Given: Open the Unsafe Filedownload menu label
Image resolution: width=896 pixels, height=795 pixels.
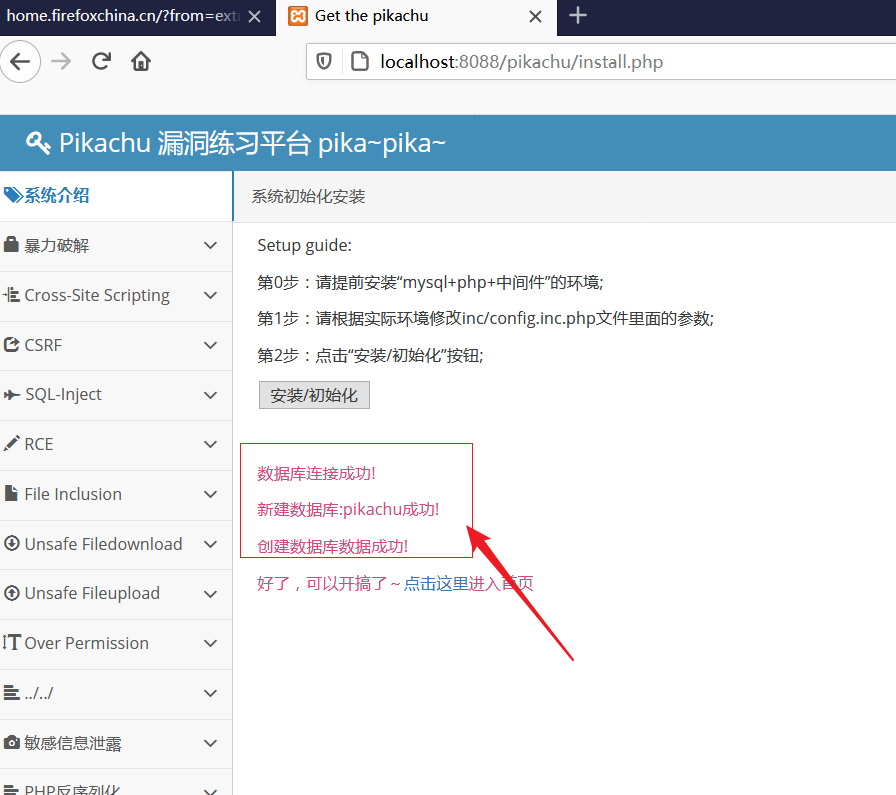Looking at the screenshot, I should point(103,544).
